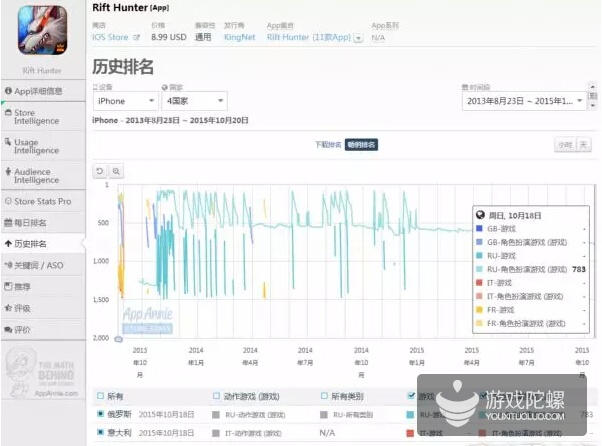Select the 天 granularity button

(583, 145)
